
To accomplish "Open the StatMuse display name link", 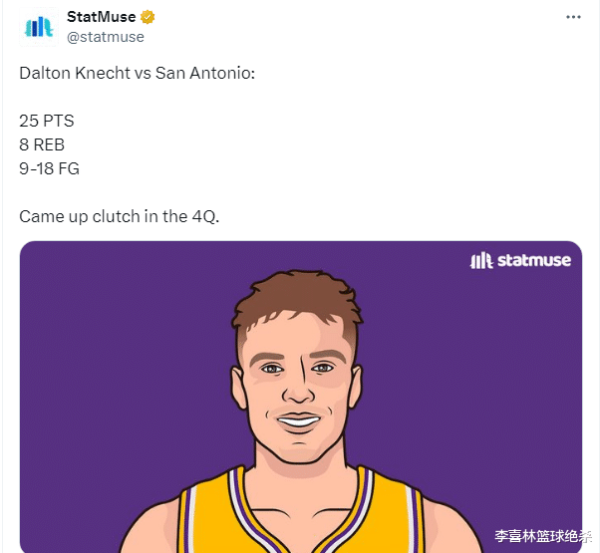I will click(101, 17).
